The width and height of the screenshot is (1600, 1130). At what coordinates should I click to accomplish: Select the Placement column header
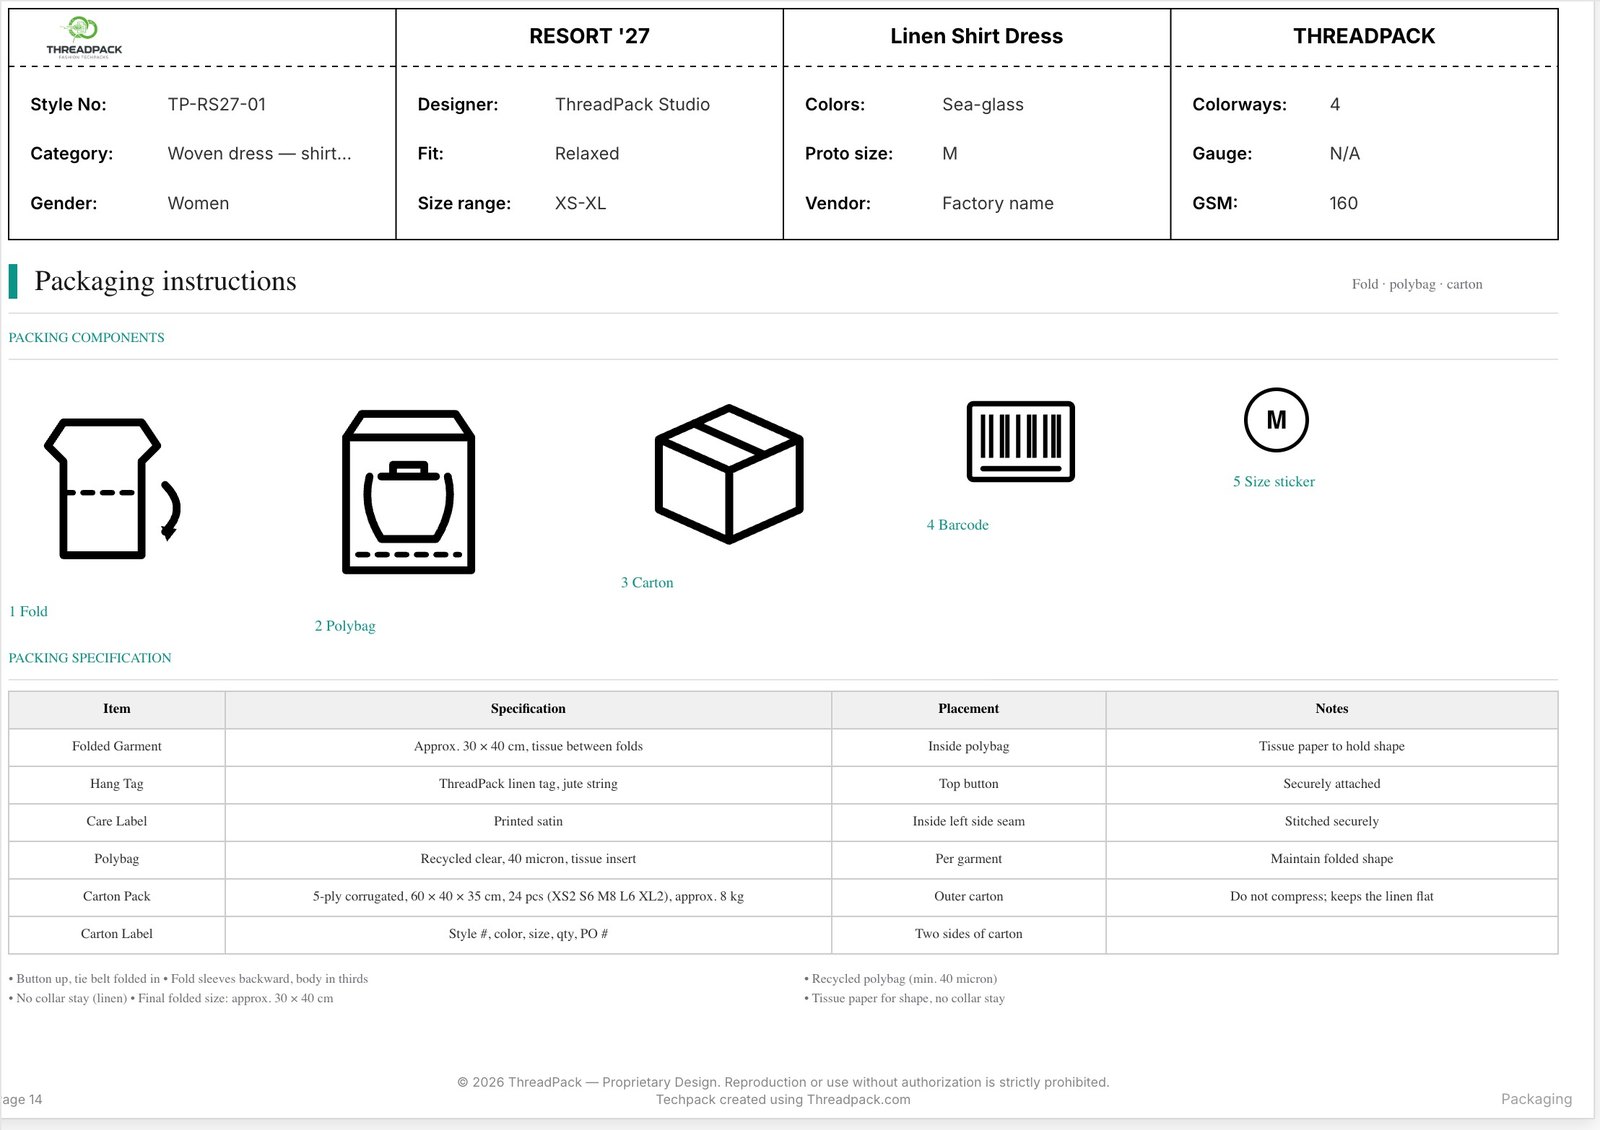click(968, 709)
